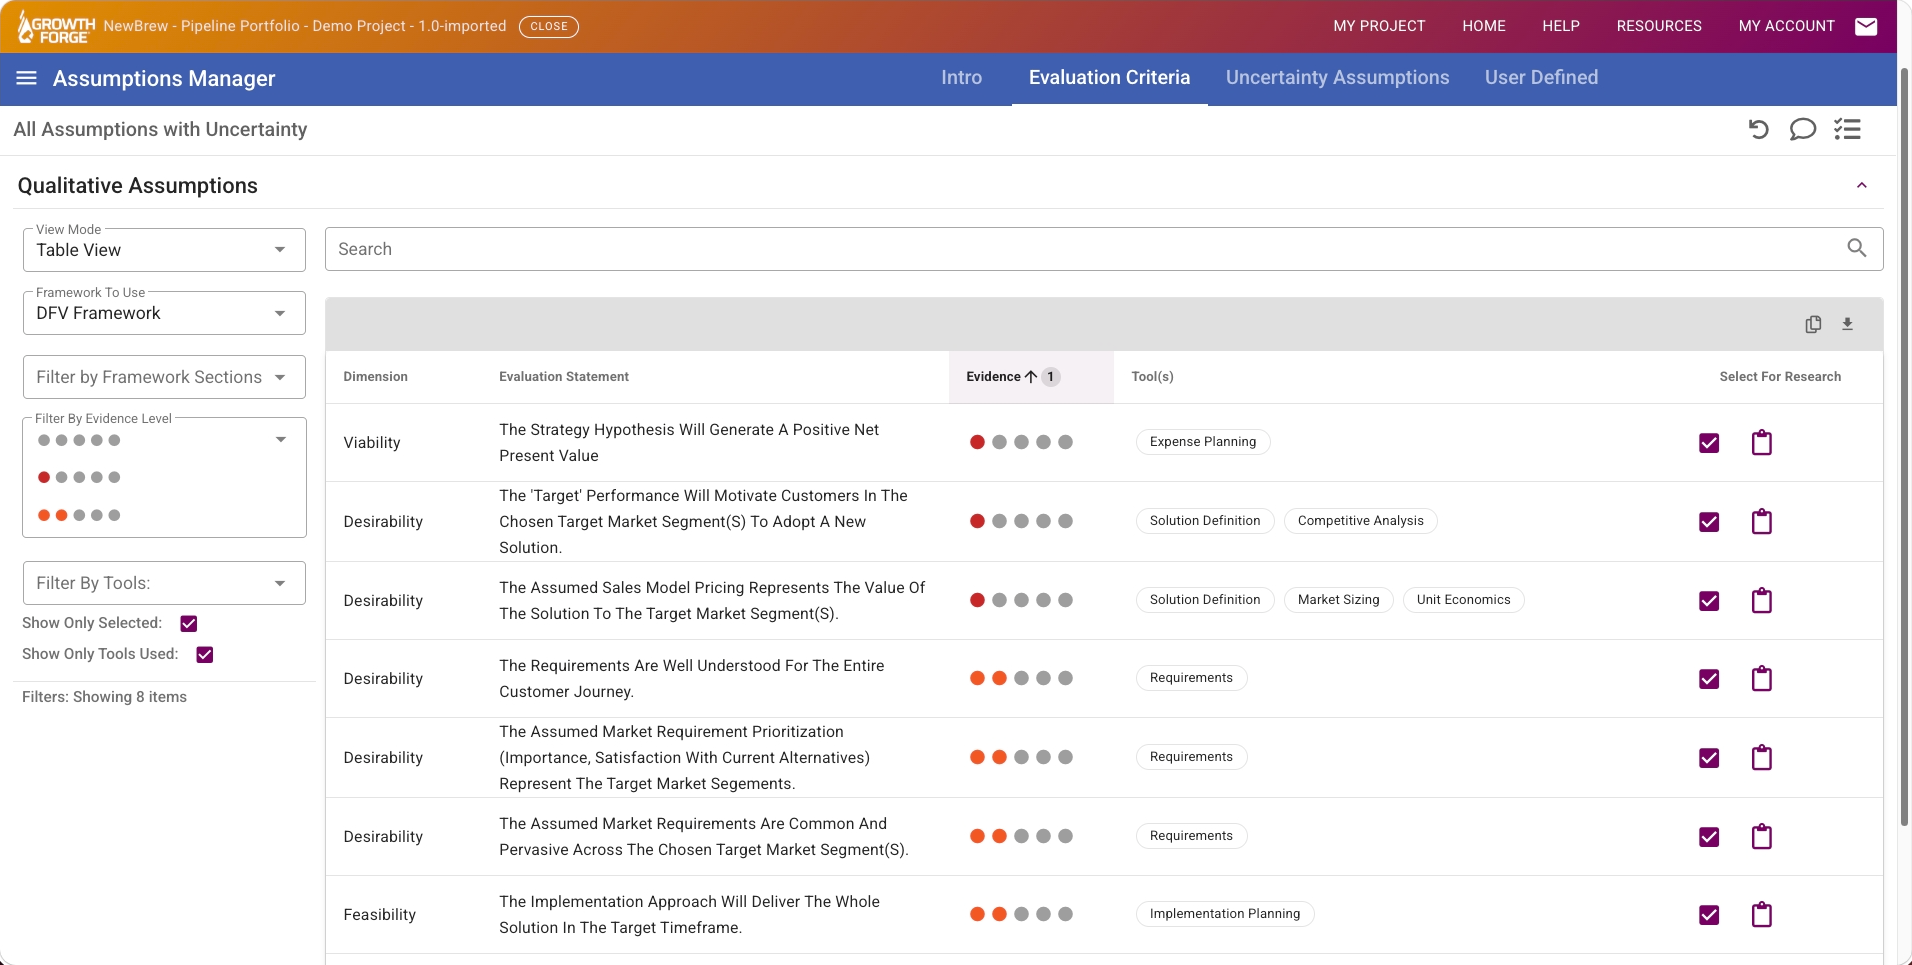Screen dimensions: 1912x965
Task: Click the undo reset arrow icon
Action: [x=1758, y=129]
